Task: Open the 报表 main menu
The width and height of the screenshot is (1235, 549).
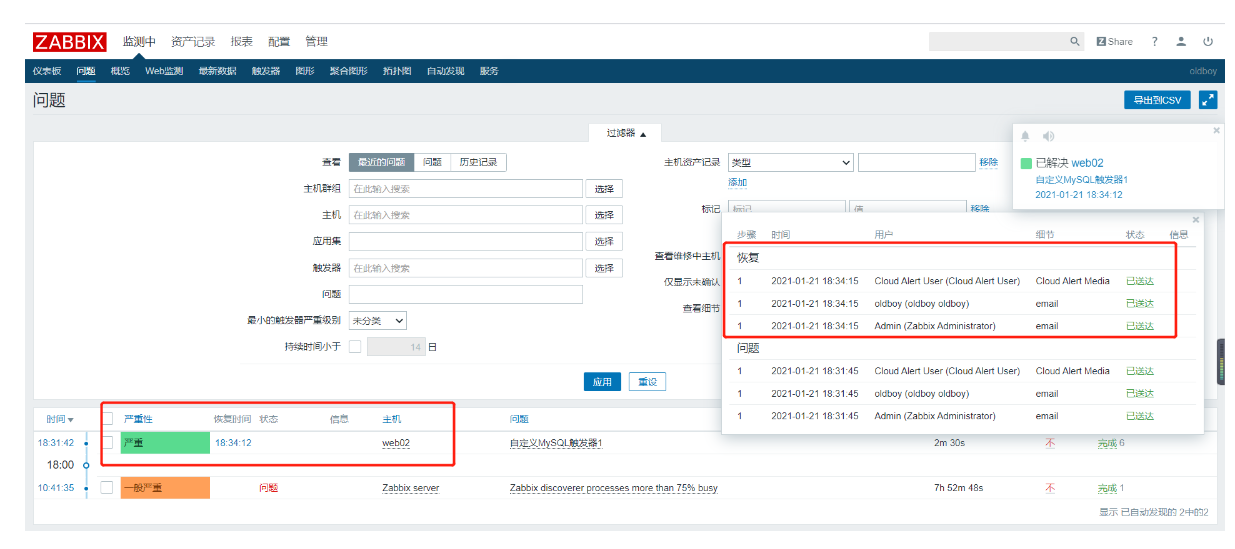Action: click(241, 42)
